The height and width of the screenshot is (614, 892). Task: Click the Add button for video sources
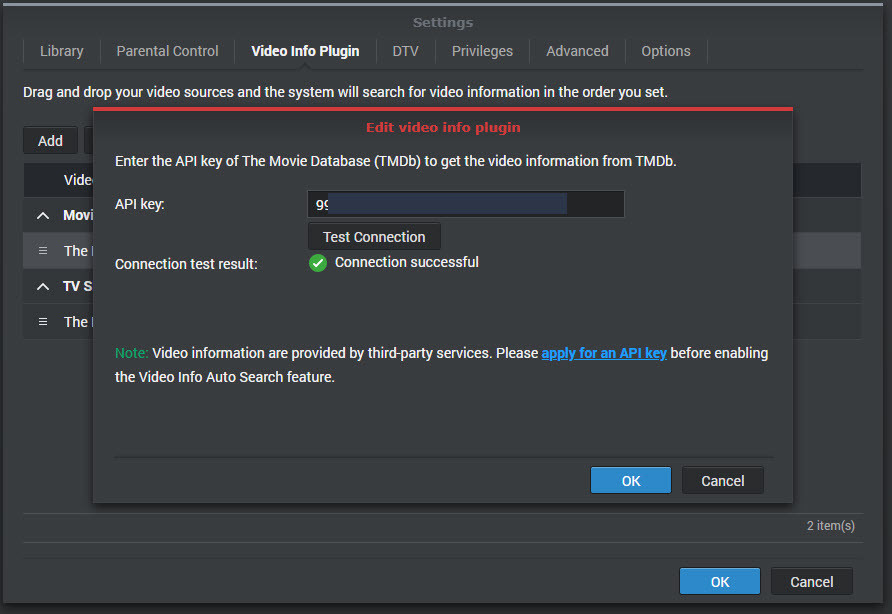pos(50,140)
